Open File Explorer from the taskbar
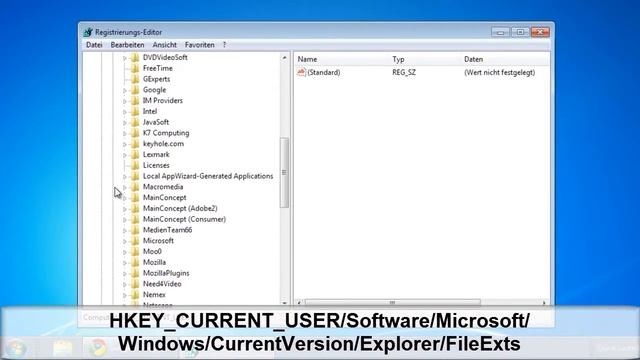Screen dimensions: 640x360 click(62, 348)
